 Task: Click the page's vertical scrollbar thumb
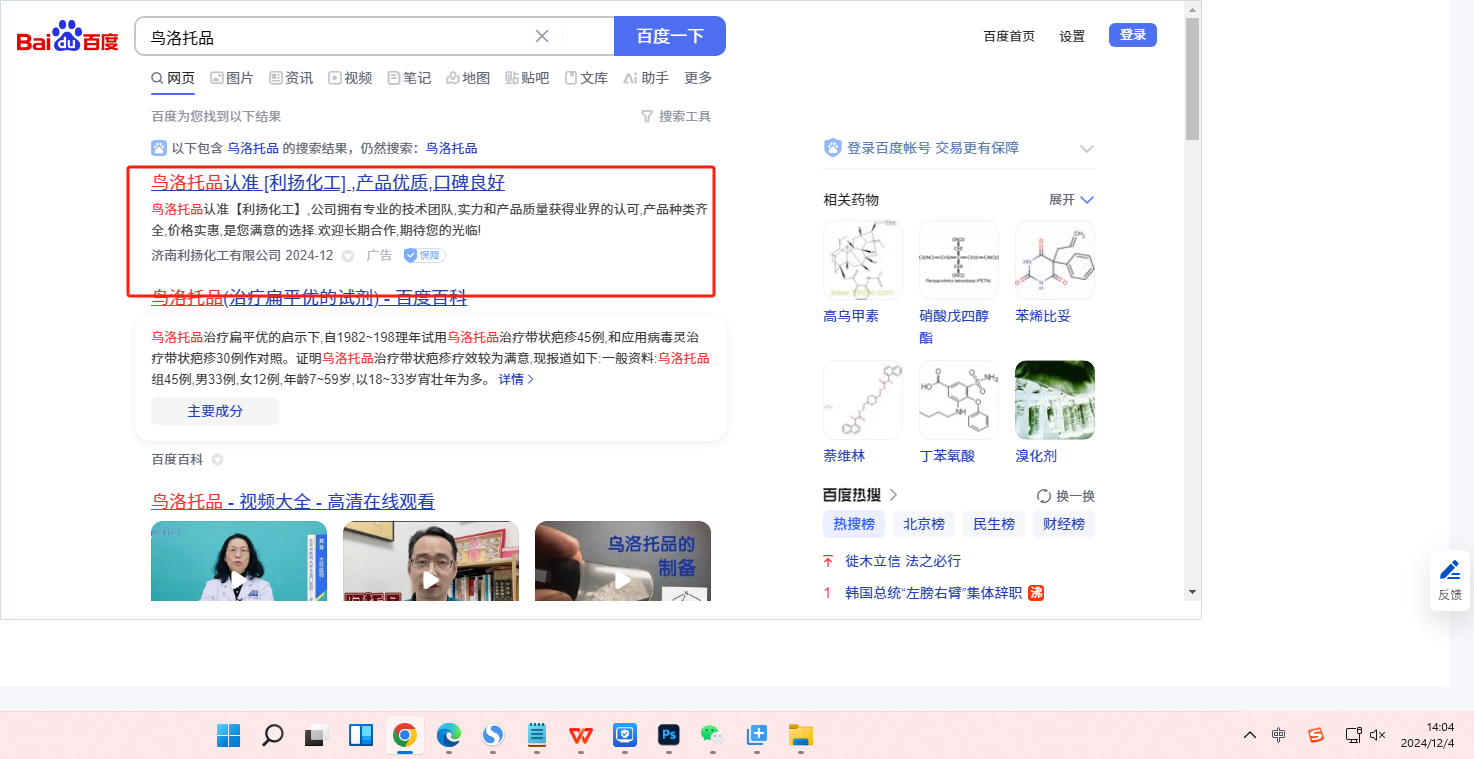[1192, 80]
